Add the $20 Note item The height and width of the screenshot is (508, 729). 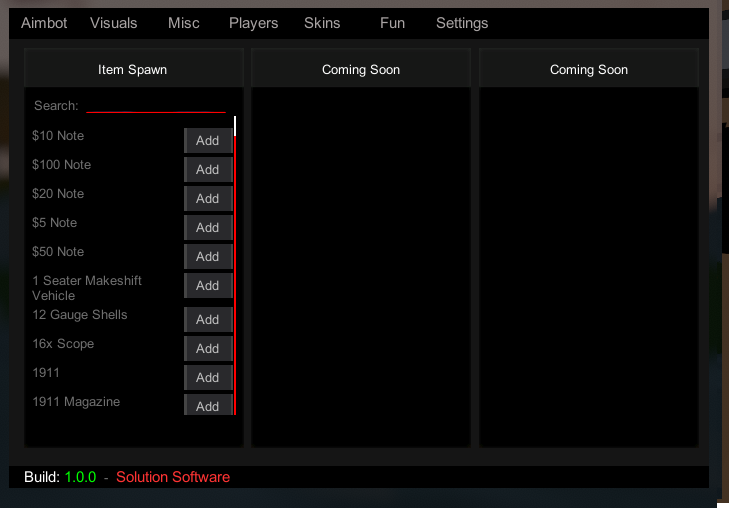click(x=208, y=198)
